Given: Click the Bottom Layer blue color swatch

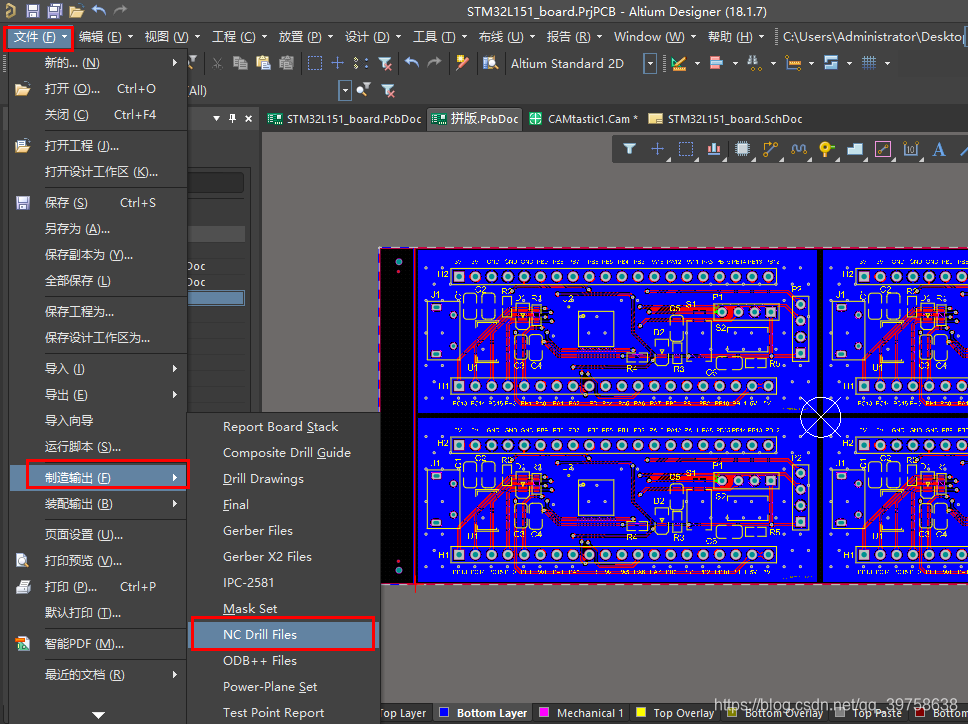Looking at the screenshot, I should coord(443,712).
